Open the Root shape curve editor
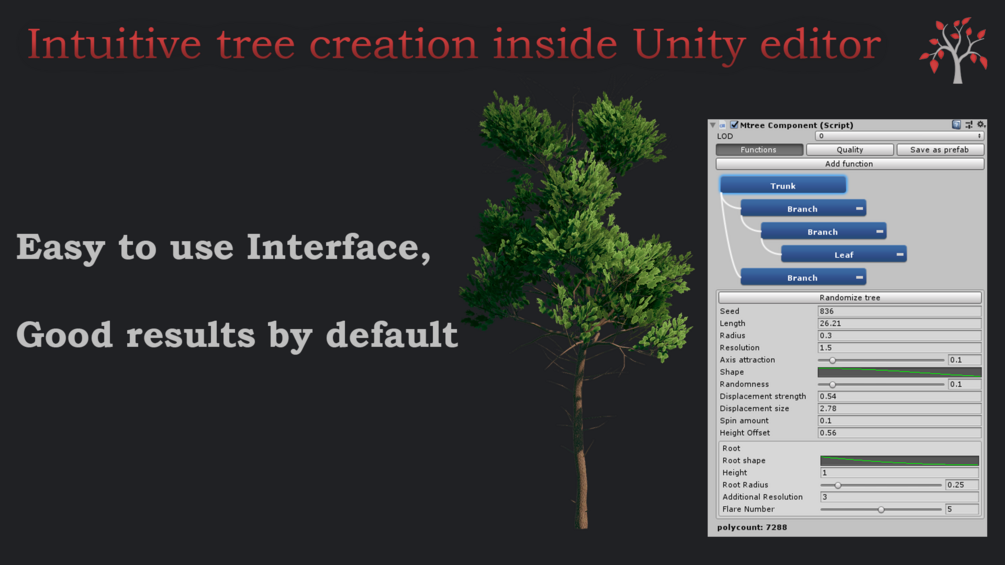The image size is (1005, 565). click(x=899, y=461)
